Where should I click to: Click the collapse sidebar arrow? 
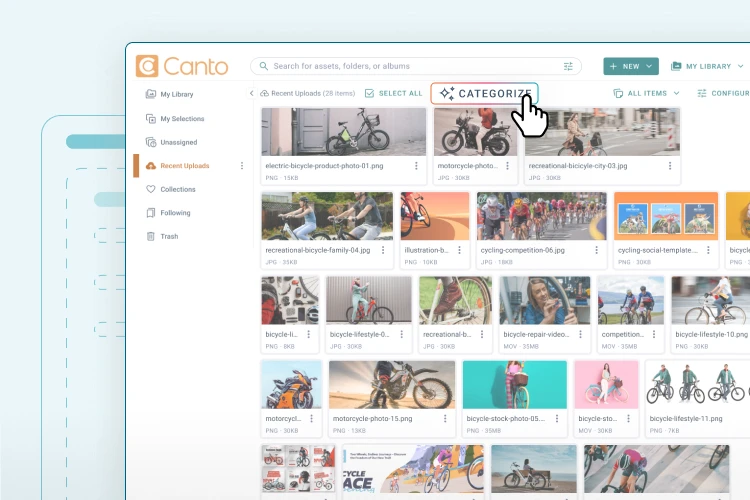click(x=252, y=93)
